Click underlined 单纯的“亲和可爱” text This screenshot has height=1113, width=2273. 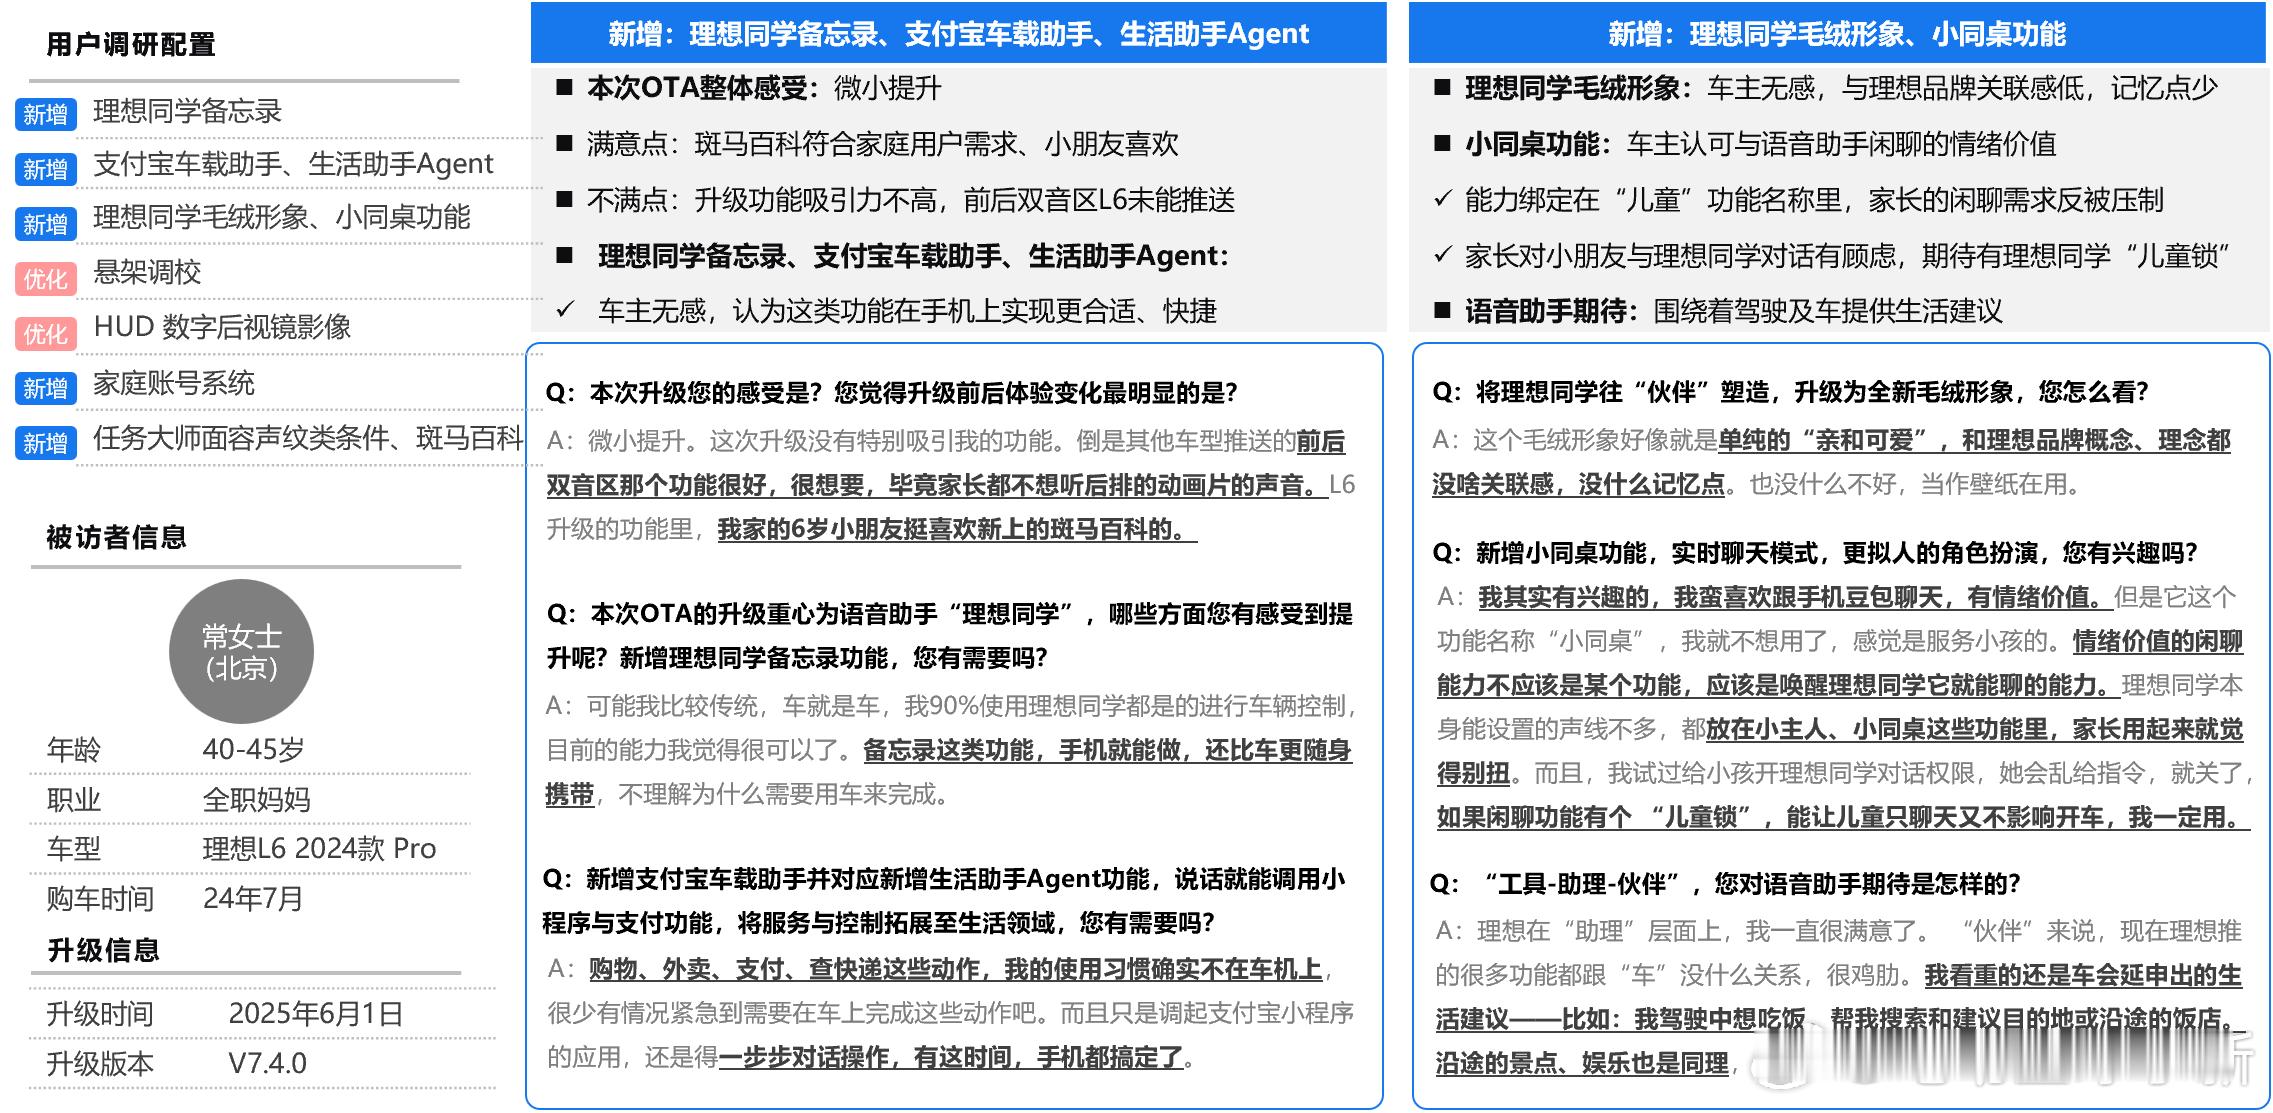[1831, 440]
